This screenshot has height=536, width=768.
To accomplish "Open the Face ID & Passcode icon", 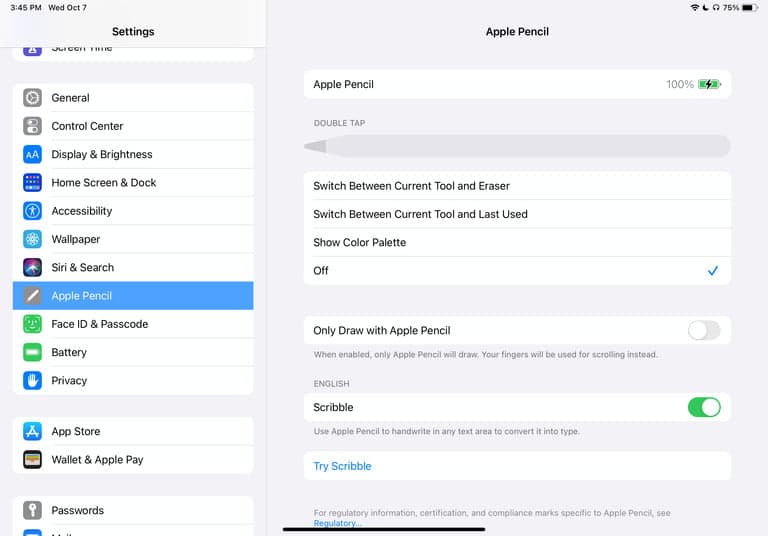I will click(32, 324).
